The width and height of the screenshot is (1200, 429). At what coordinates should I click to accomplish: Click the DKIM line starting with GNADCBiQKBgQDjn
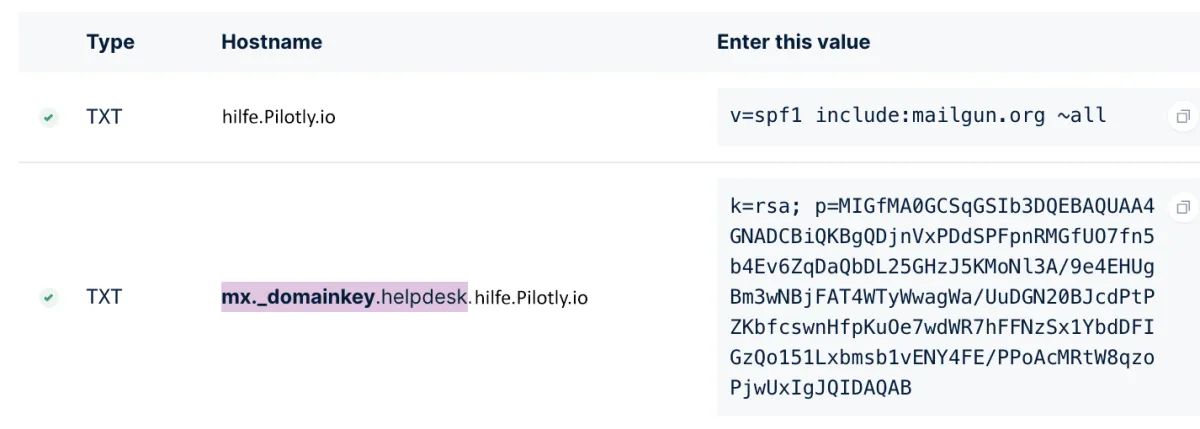pos(942,237)
